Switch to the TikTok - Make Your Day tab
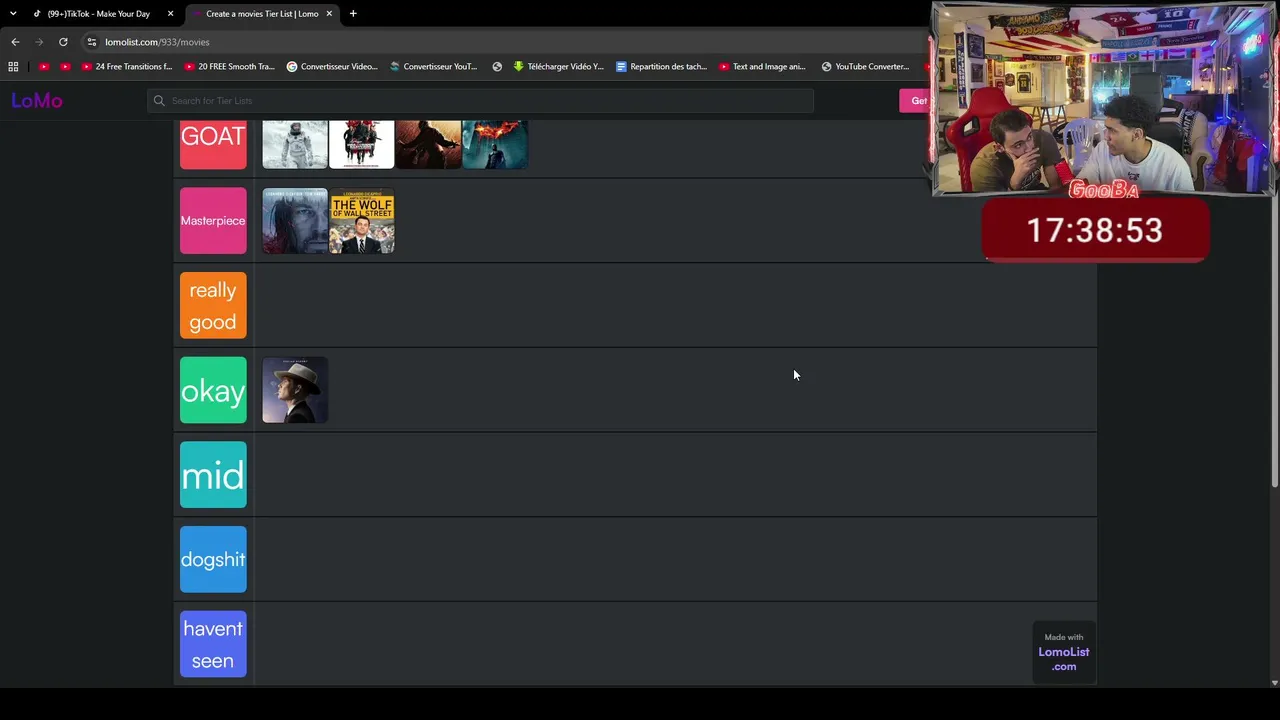 point(99,14)
